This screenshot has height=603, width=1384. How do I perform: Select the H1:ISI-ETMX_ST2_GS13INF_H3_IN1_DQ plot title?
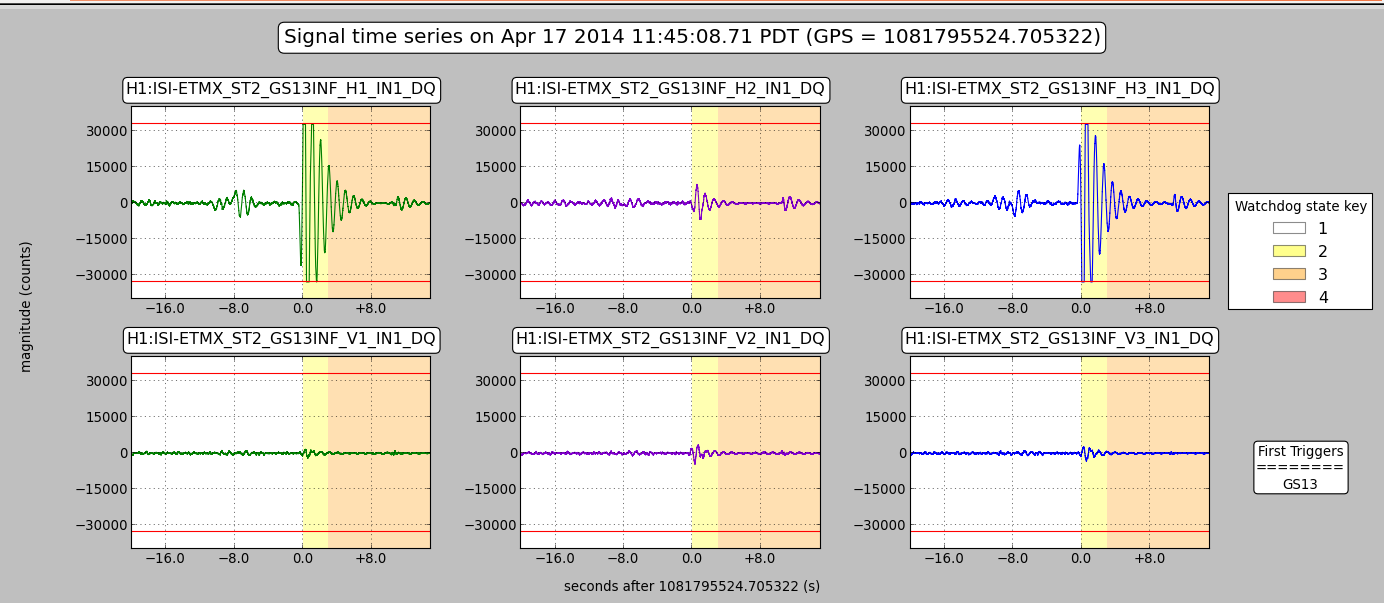pos(1060,90)
